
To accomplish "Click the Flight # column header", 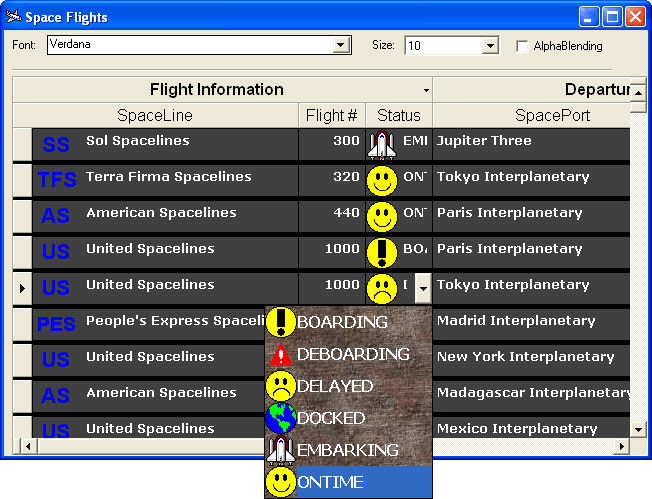I will point(332,115).
